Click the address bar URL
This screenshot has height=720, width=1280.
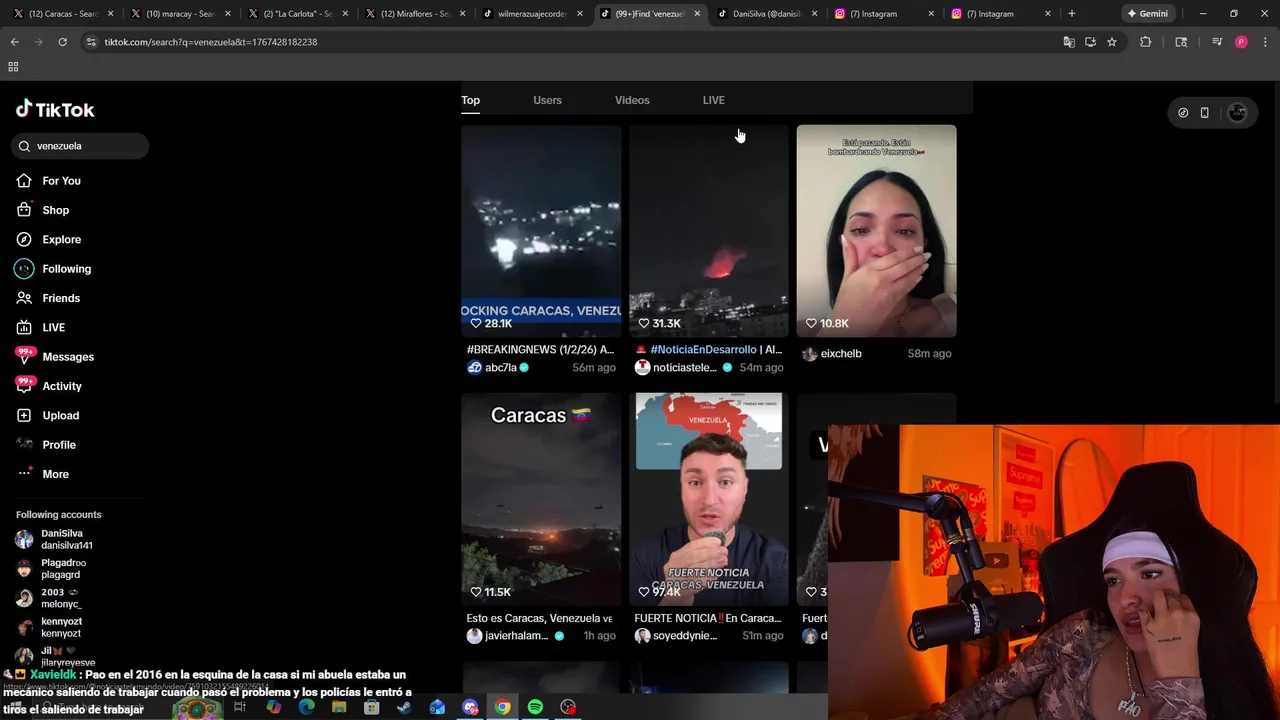211,42
